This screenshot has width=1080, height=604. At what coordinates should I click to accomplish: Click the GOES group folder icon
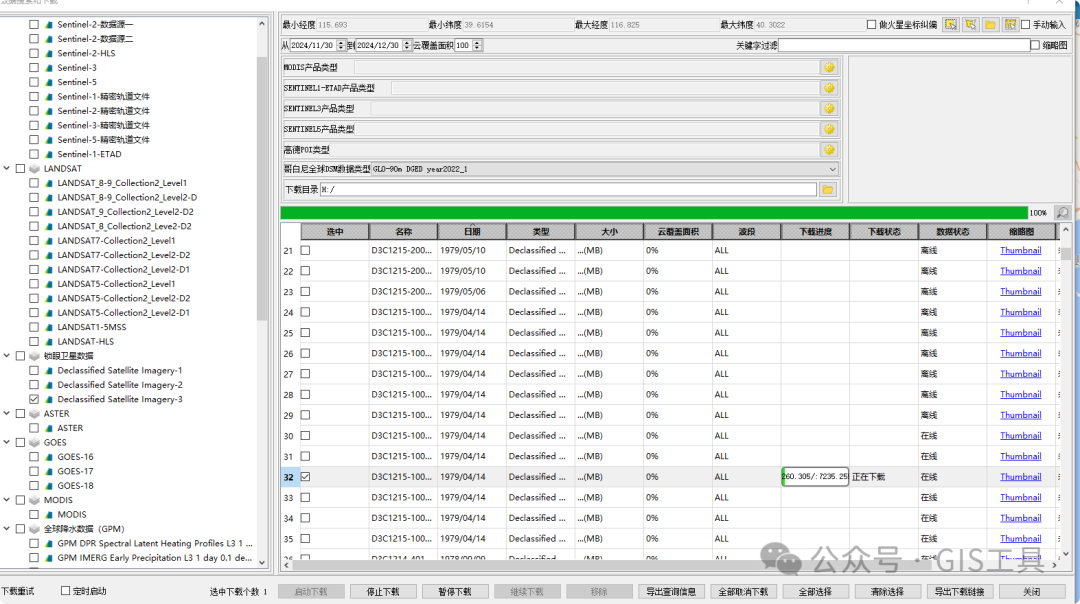click(x=34, y=443)
